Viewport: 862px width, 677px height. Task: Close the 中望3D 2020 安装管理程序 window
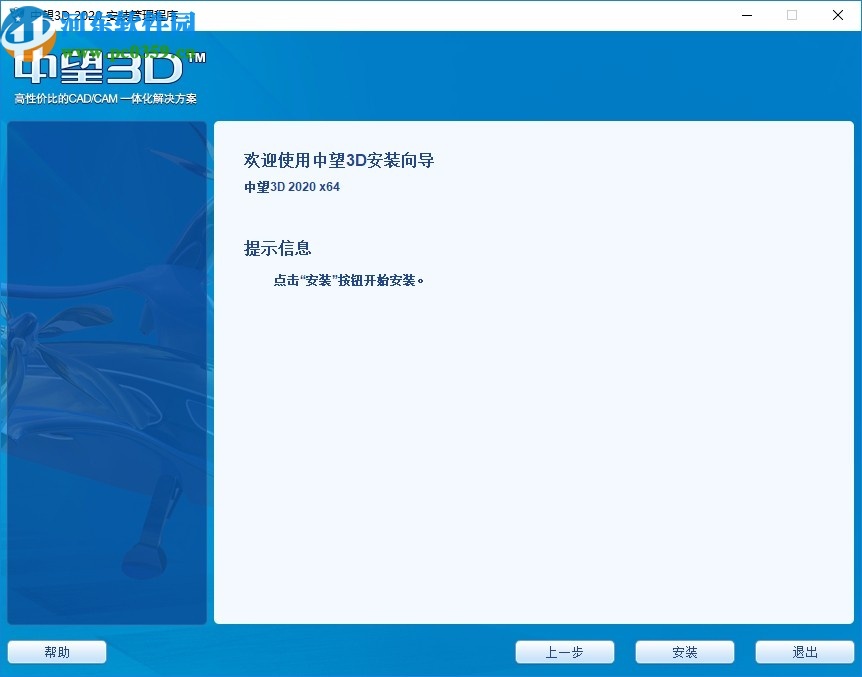pos(837,15)
